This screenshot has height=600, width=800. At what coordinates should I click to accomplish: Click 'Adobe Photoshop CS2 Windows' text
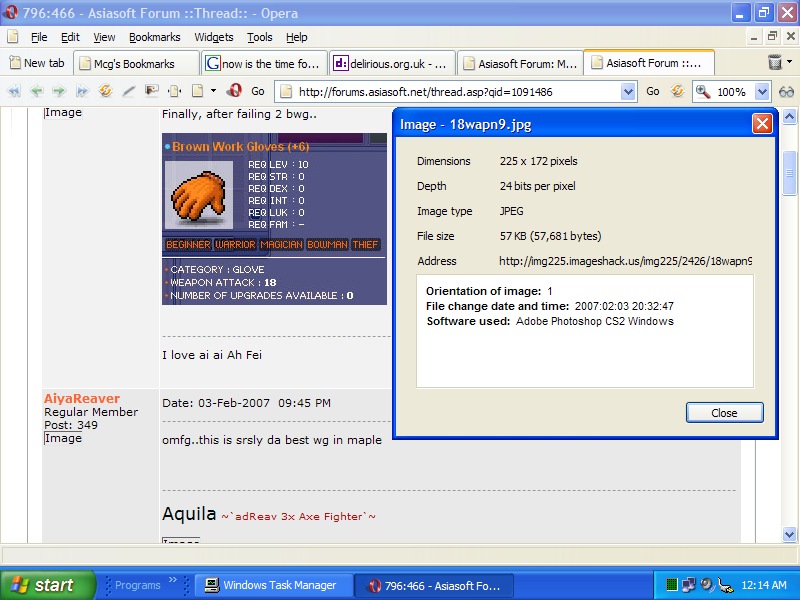595,321
